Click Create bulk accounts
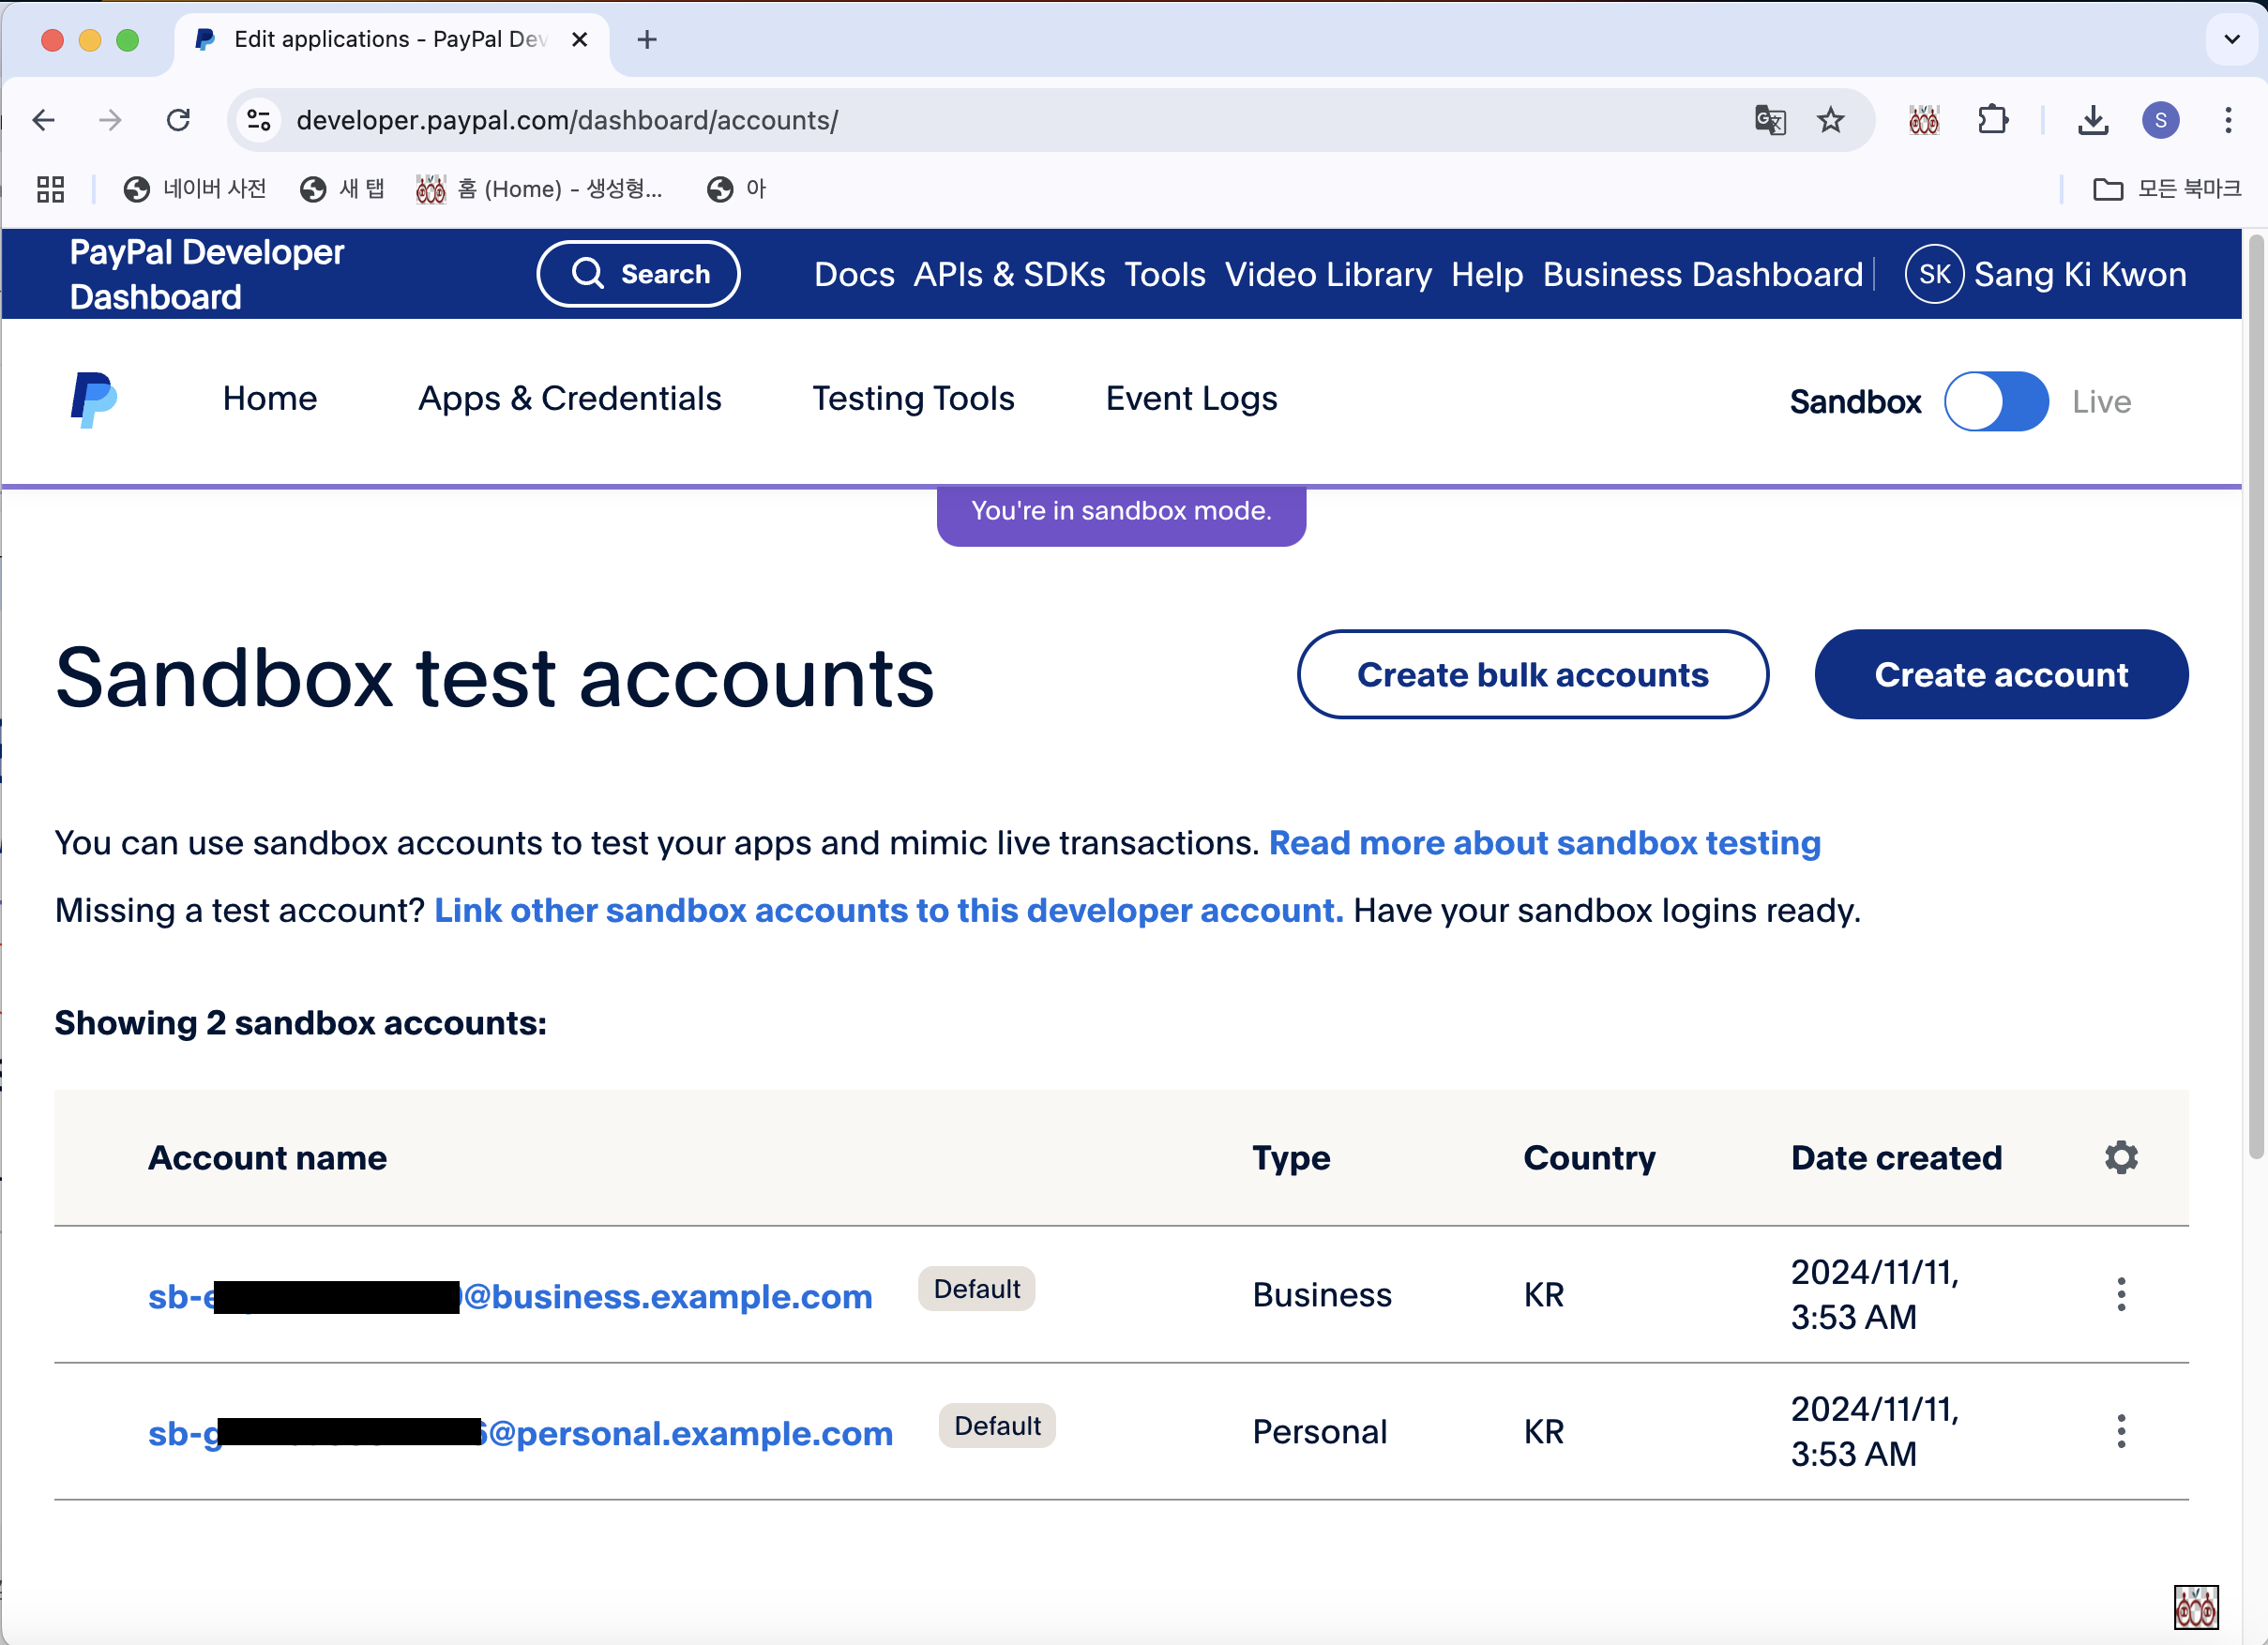This screenshot has width=2268, height=1645. click(1532, 674)
